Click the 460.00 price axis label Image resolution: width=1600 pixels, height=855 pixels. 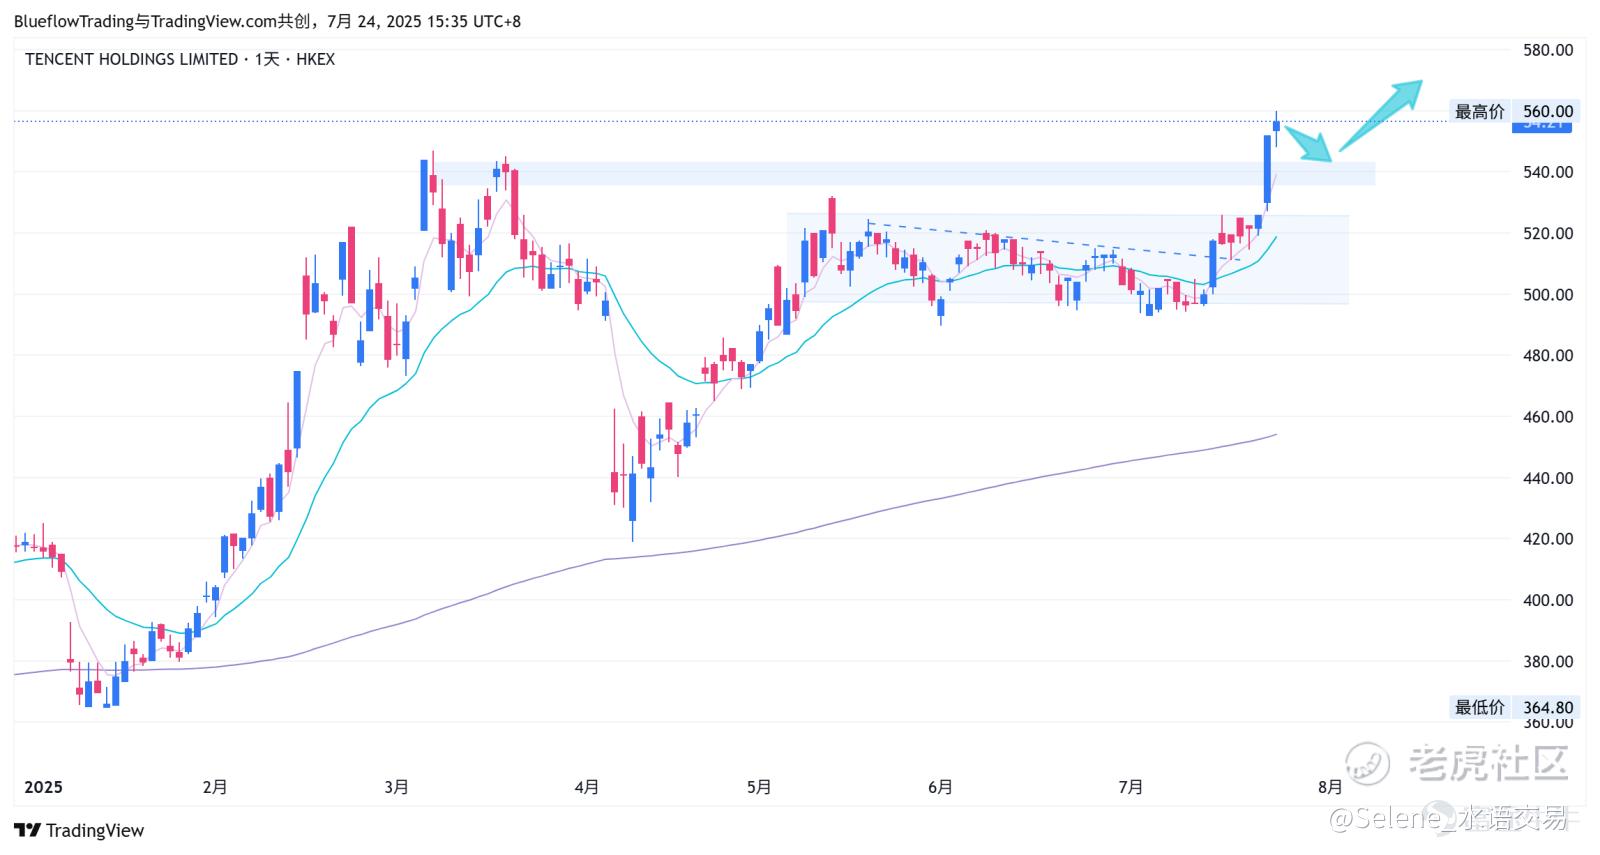tap(1548, 416)
